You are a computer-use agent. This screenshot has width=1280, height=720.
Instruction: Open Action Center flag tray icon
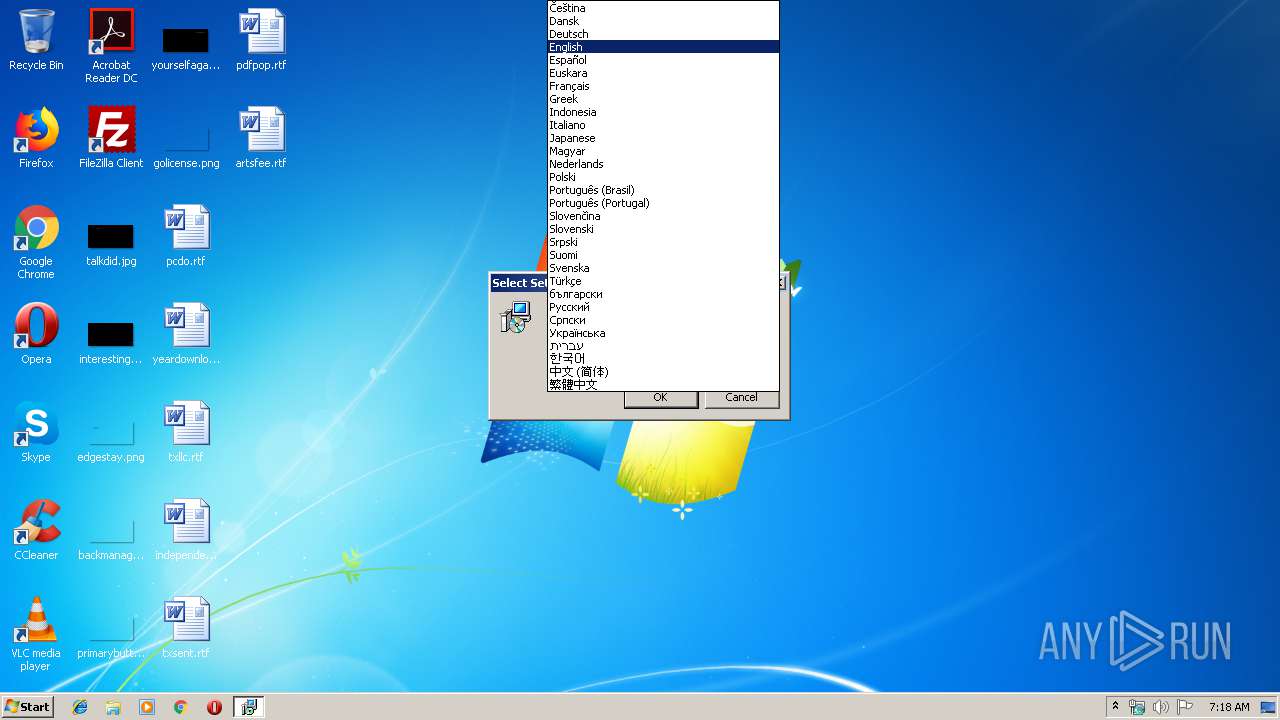tap(1184, 707)
